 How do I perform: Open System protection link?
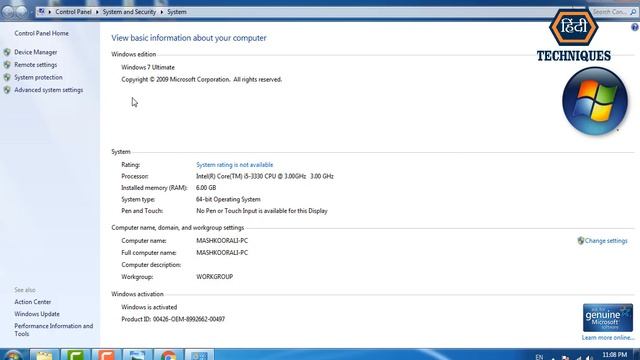(x=38, y=77)
